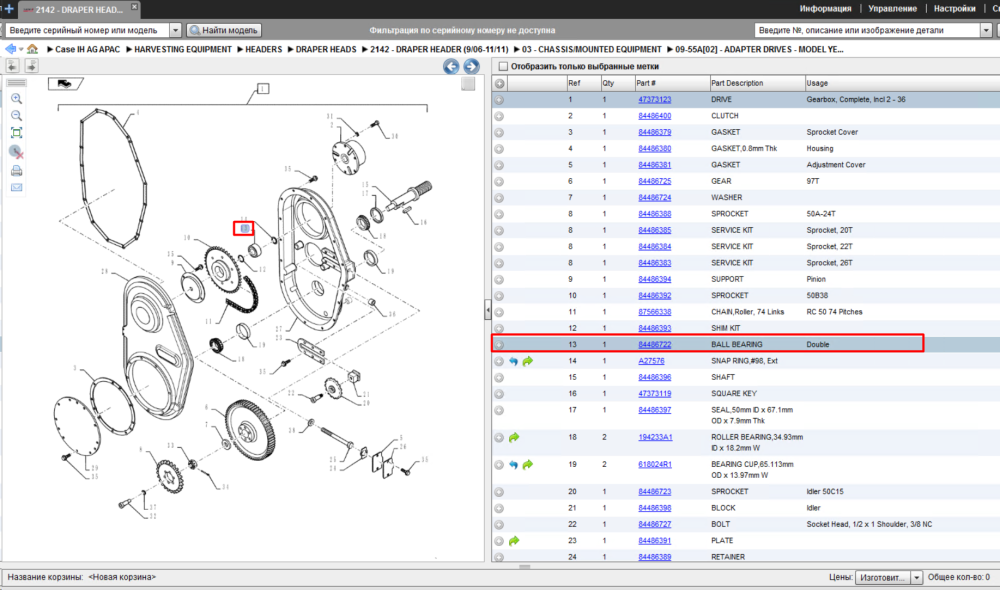Click the gray square icon at the diagram's top right
Image resolution: width=1000 pixels, height=590 pixels.
468,84
